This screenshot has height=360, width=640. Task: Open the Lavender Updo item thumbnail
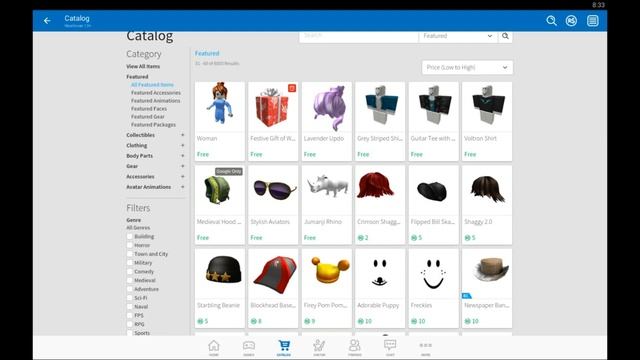click(327, 107)
